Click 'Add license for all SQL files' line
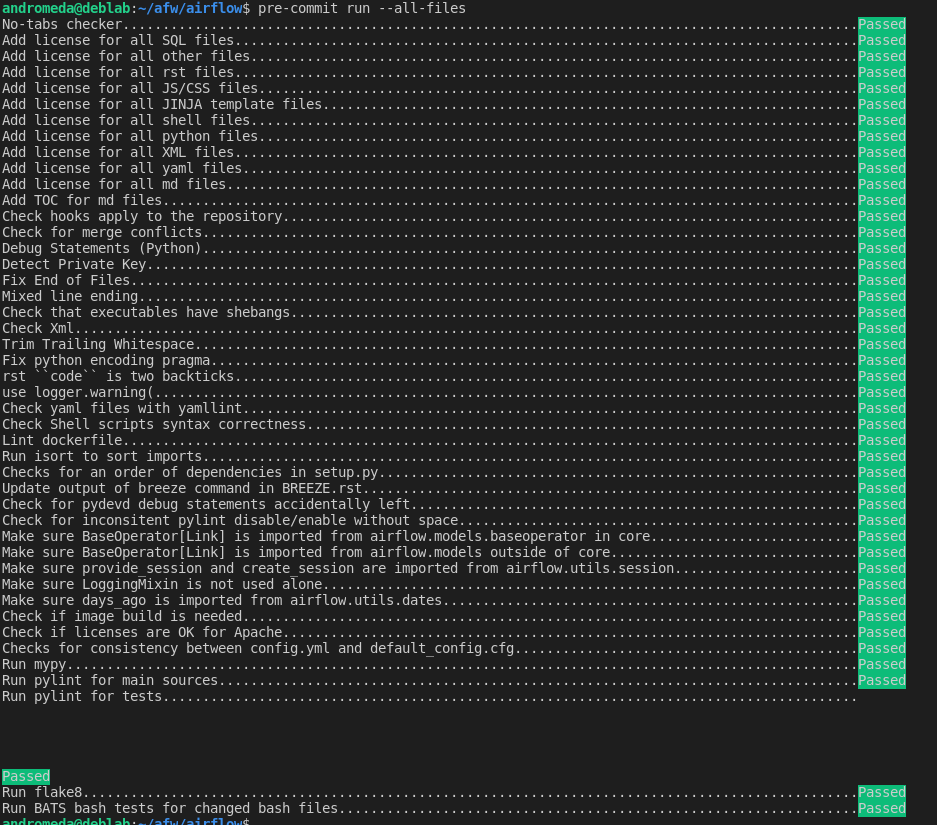The height and width of the screenshot is (825, 937). tap(454, 41)
